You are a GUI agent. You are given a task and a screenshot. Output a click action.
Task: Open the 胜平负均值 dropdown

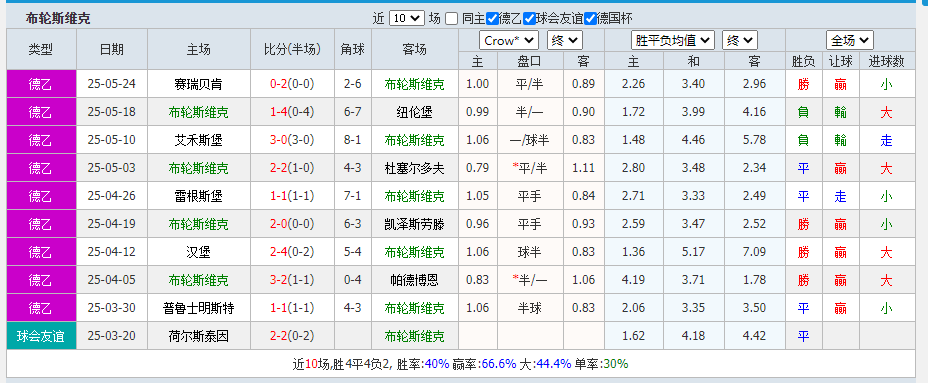click(x=673, y=40)
